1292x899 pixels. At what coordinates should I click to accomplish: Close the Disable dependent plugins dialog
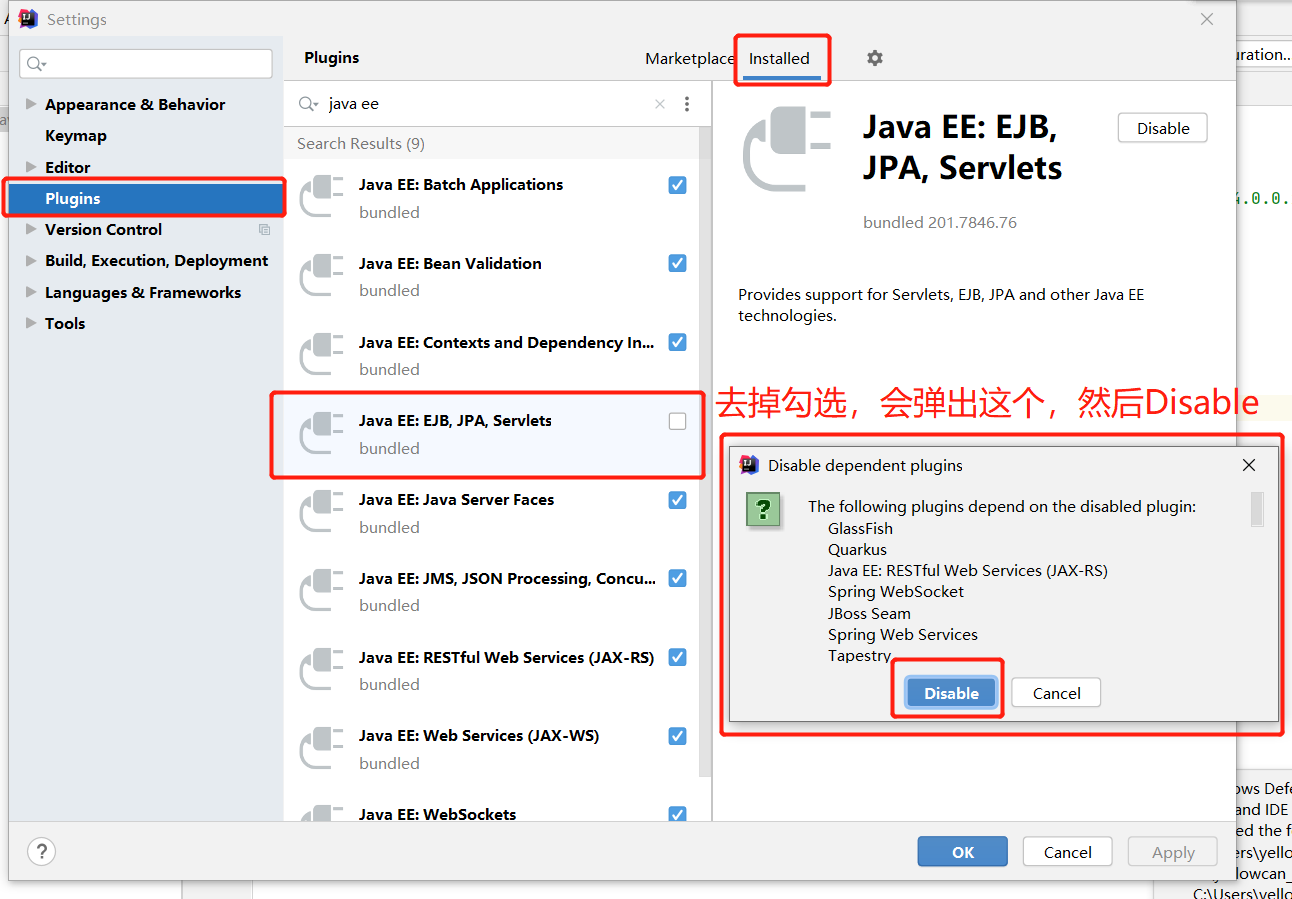coord(1249,465)
